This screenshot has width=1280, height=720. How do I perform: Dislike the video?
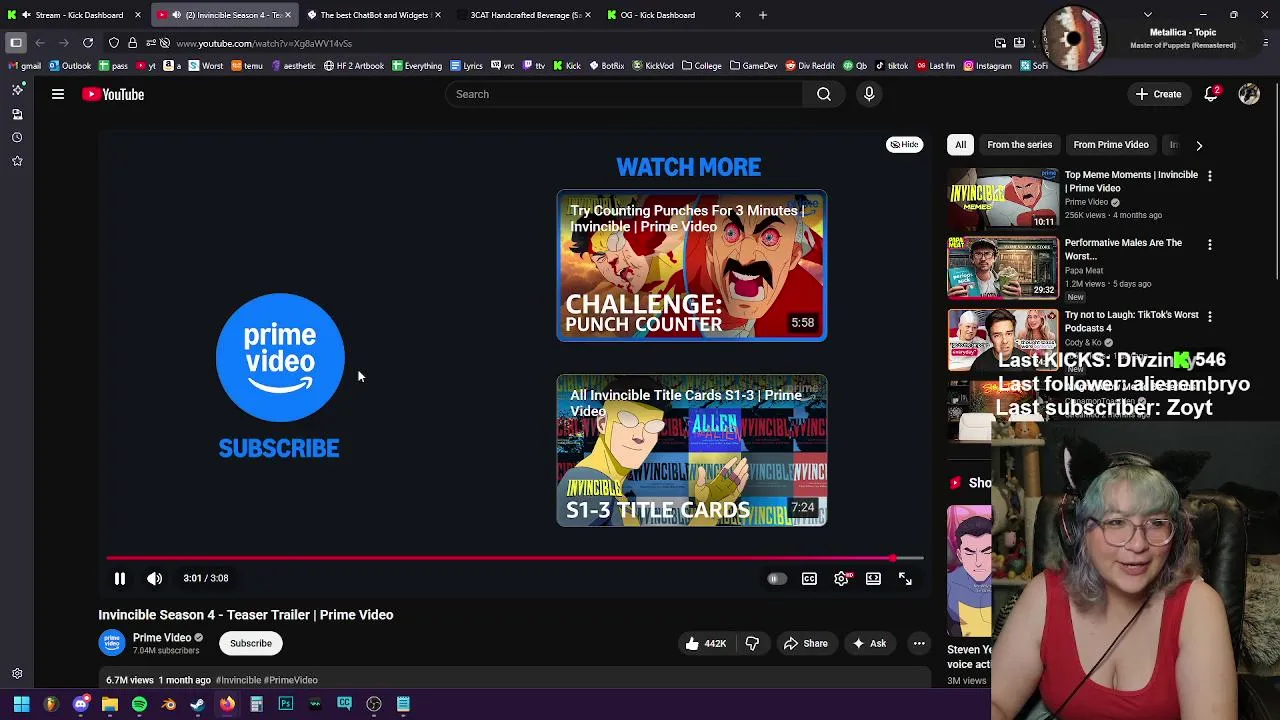753,644
